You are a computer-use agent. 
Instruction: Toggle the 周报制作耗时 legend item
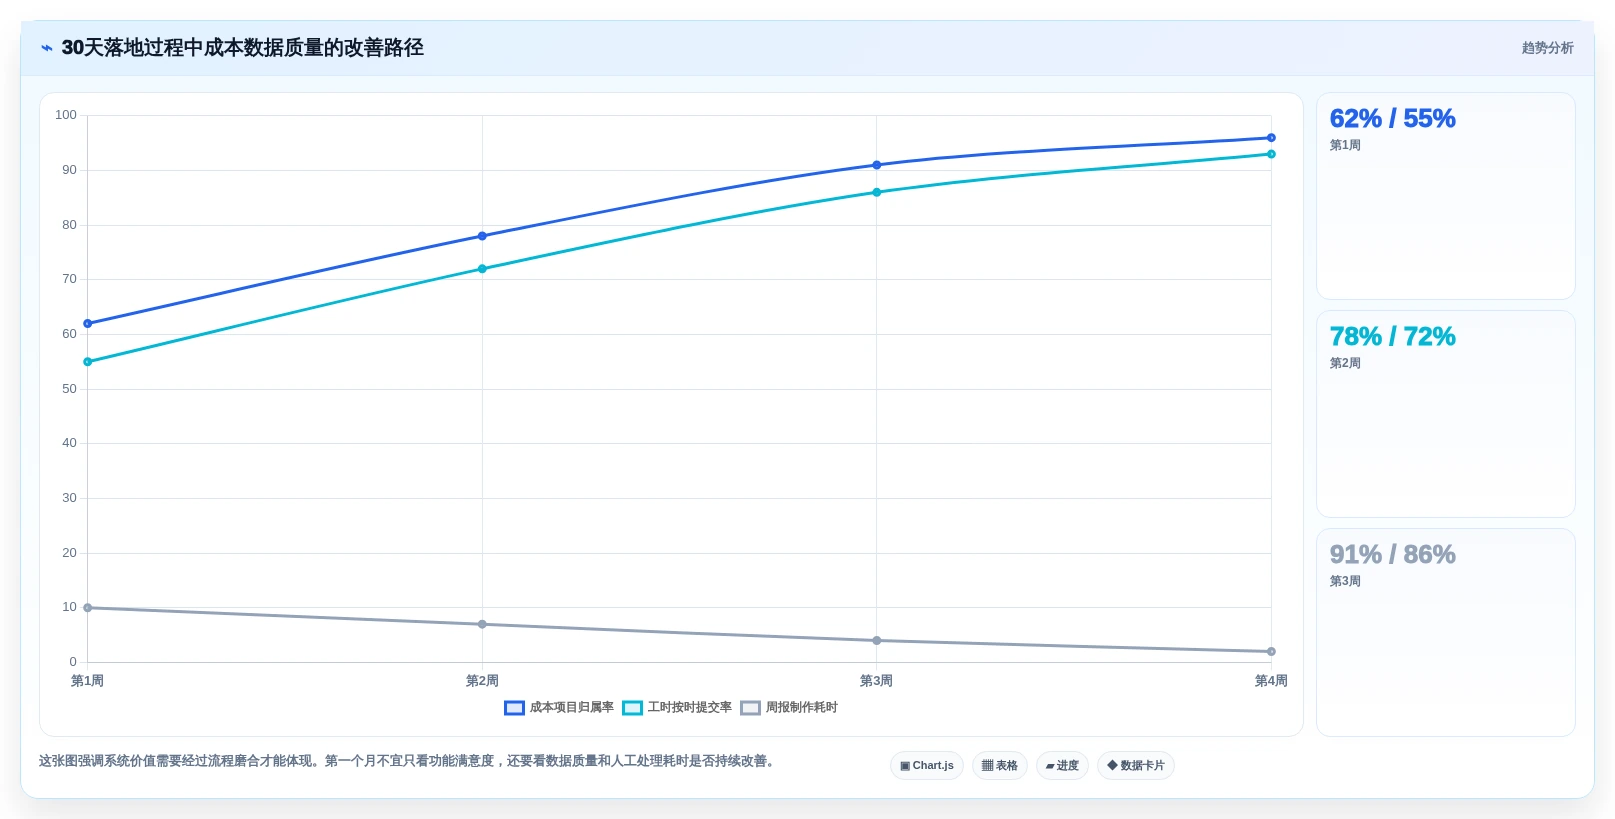pyautogui.click(x=789, y=707)
